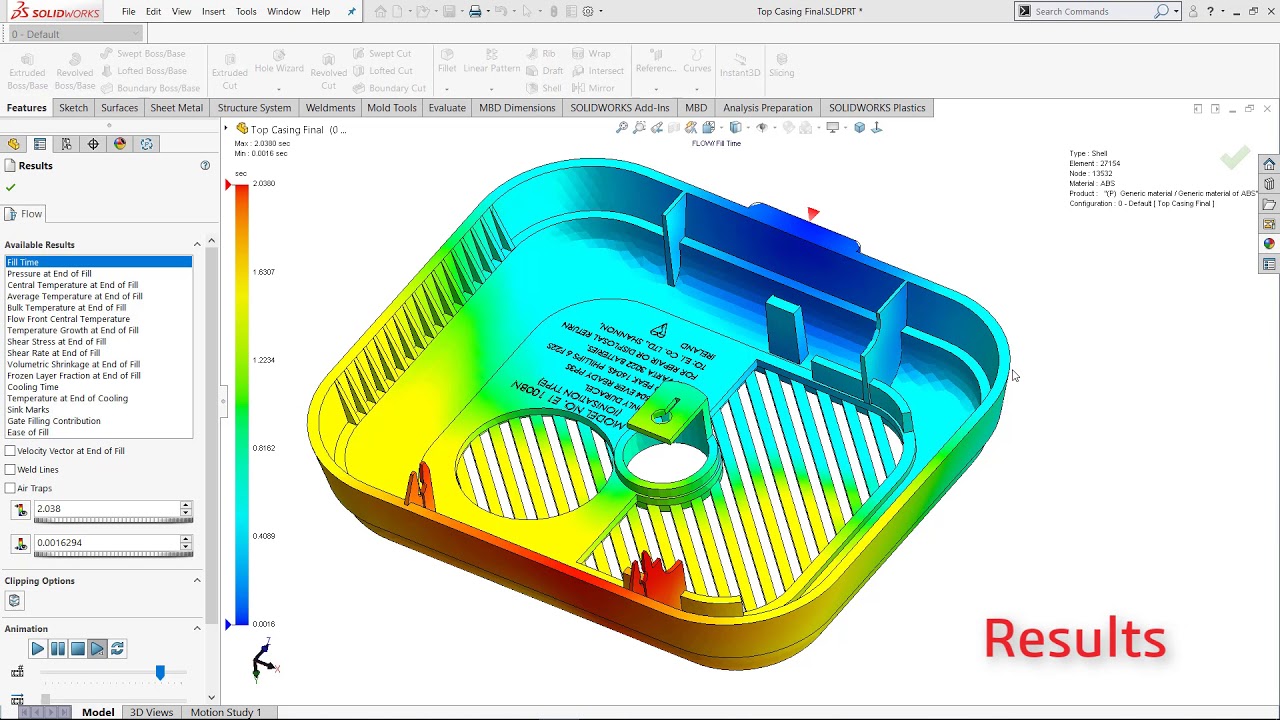Collapse the Animation section
This screenshot has width=1280, height=720.
pyautogui.click(x=197, y=629)
